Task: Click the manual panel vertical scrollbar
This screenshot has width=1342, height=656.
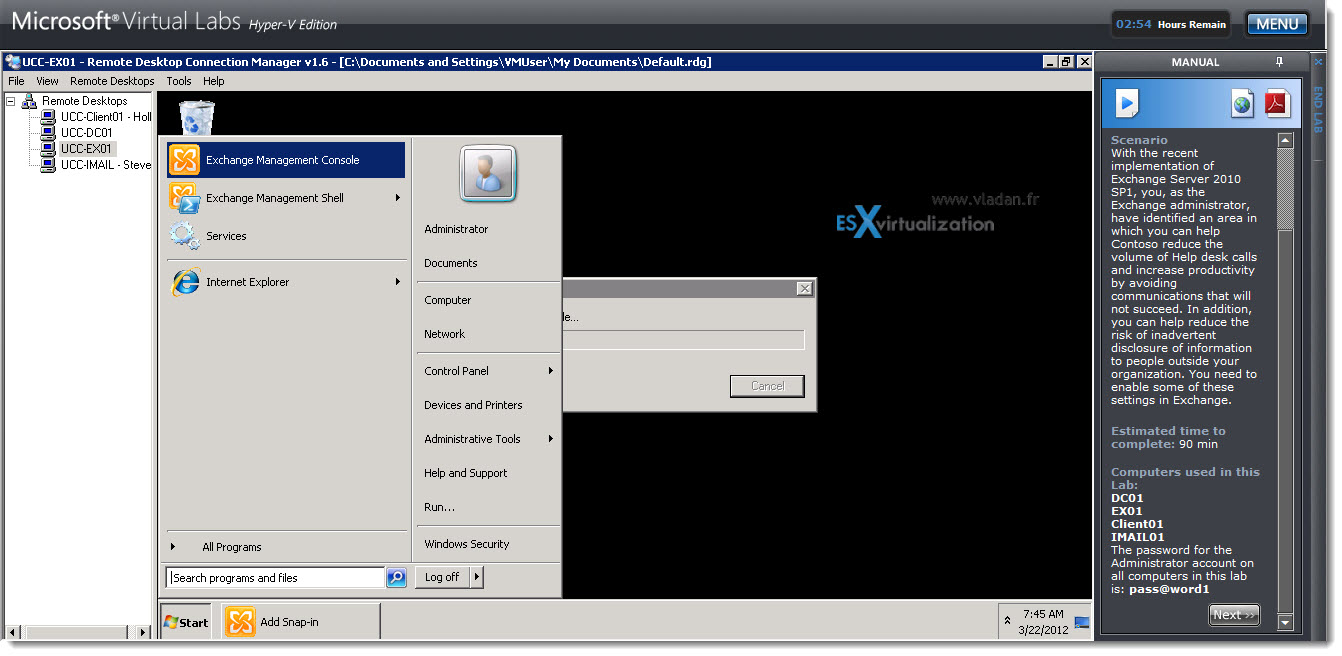Action: (1285, 381)
